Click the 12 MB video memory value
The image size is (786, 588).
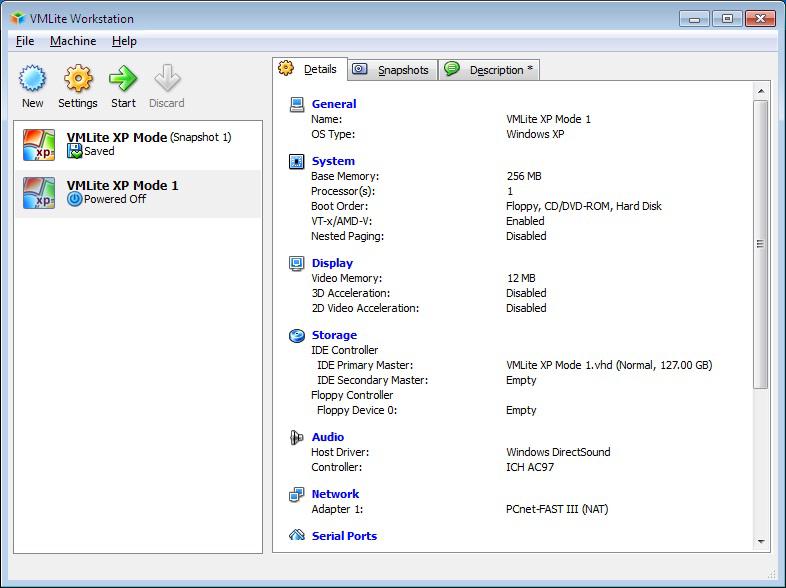tap(521, 278)
